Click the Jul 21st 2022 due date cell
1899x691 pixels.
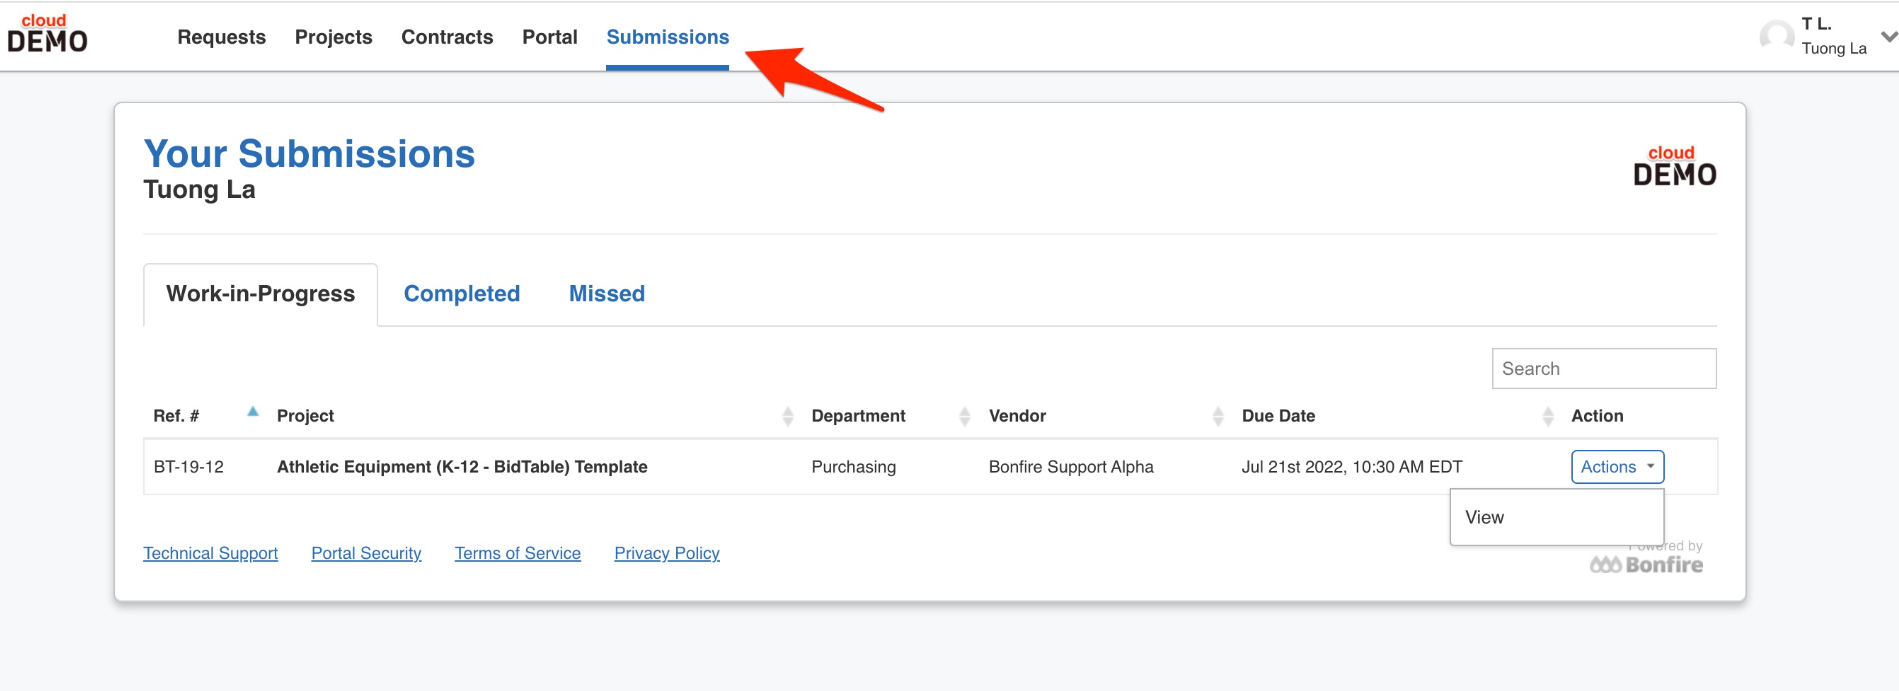(1351, 467)
